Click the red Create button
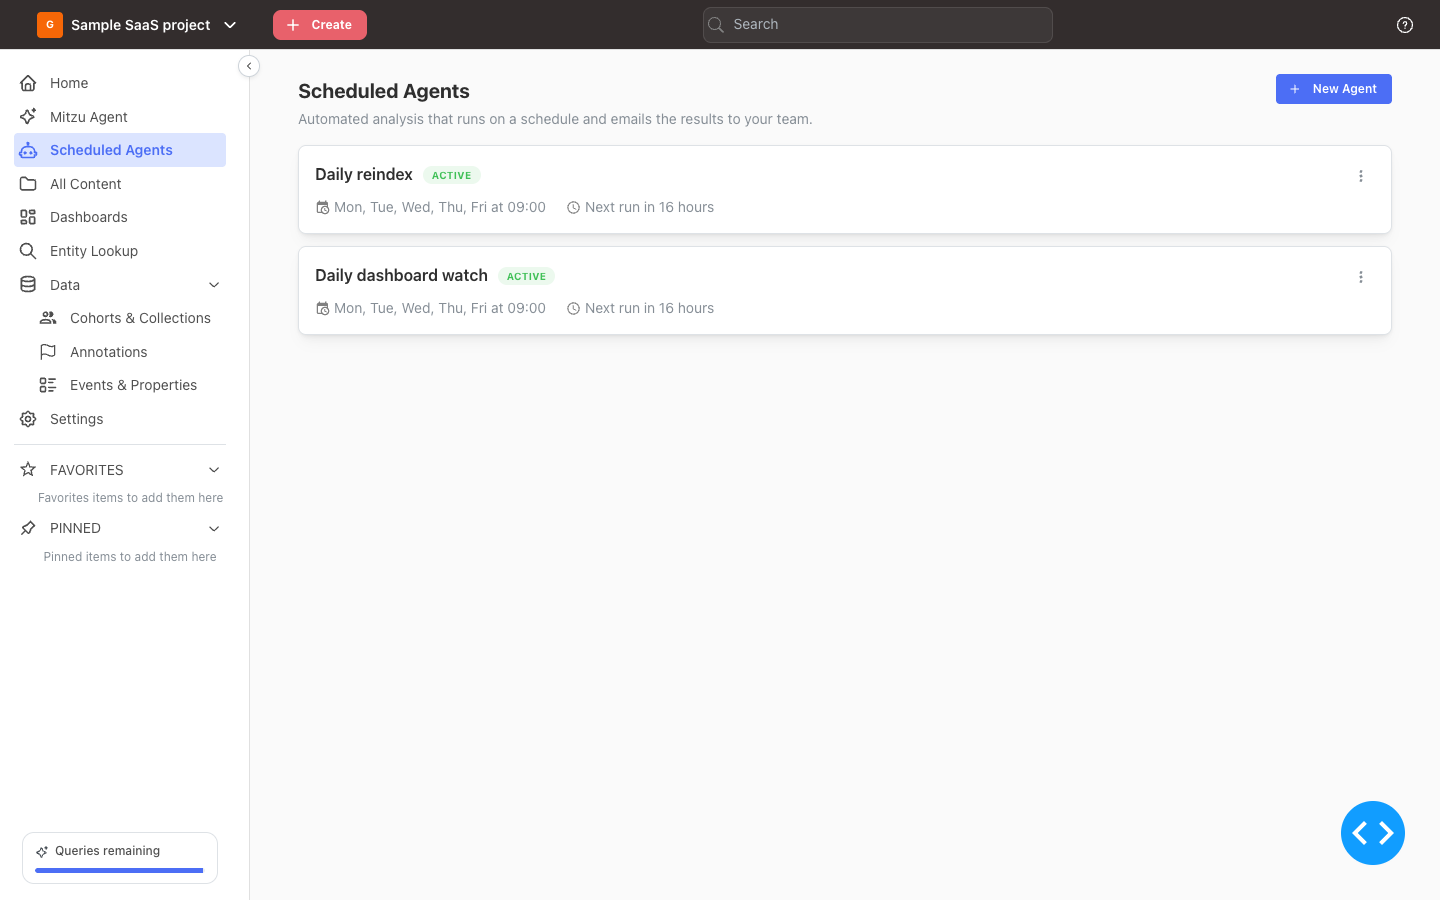Viewport: 1440px width, 900px height. click(320, 25)
